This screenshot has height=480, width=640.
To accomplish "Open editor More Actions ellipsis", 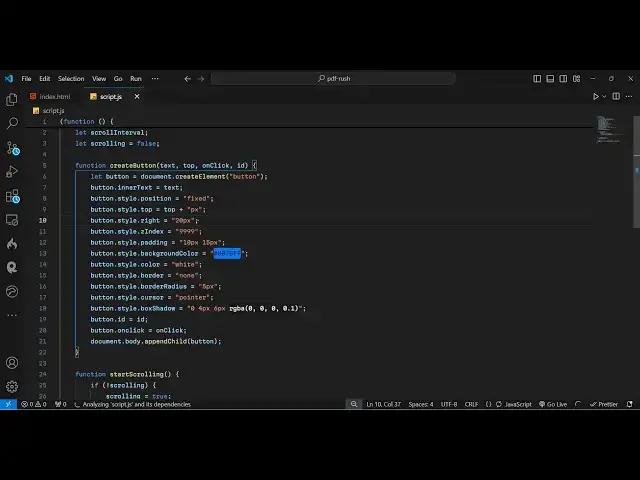I will pyautogui.click(x=629, y=96).
